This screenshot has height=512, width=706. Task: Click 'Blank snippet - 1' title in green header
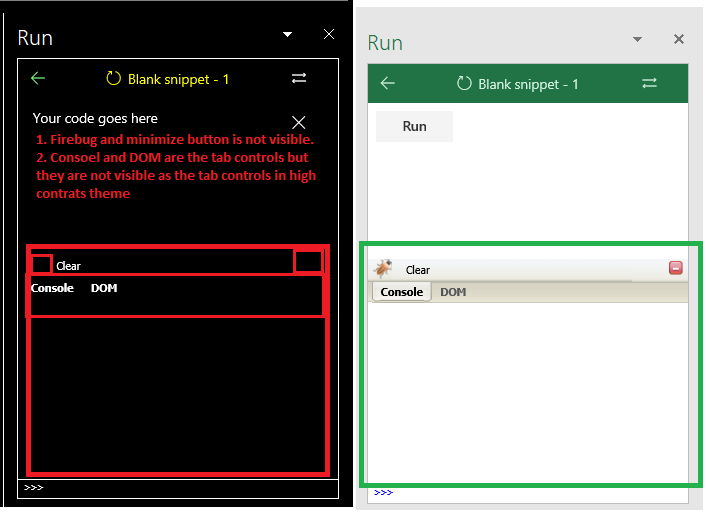[528, 84]
